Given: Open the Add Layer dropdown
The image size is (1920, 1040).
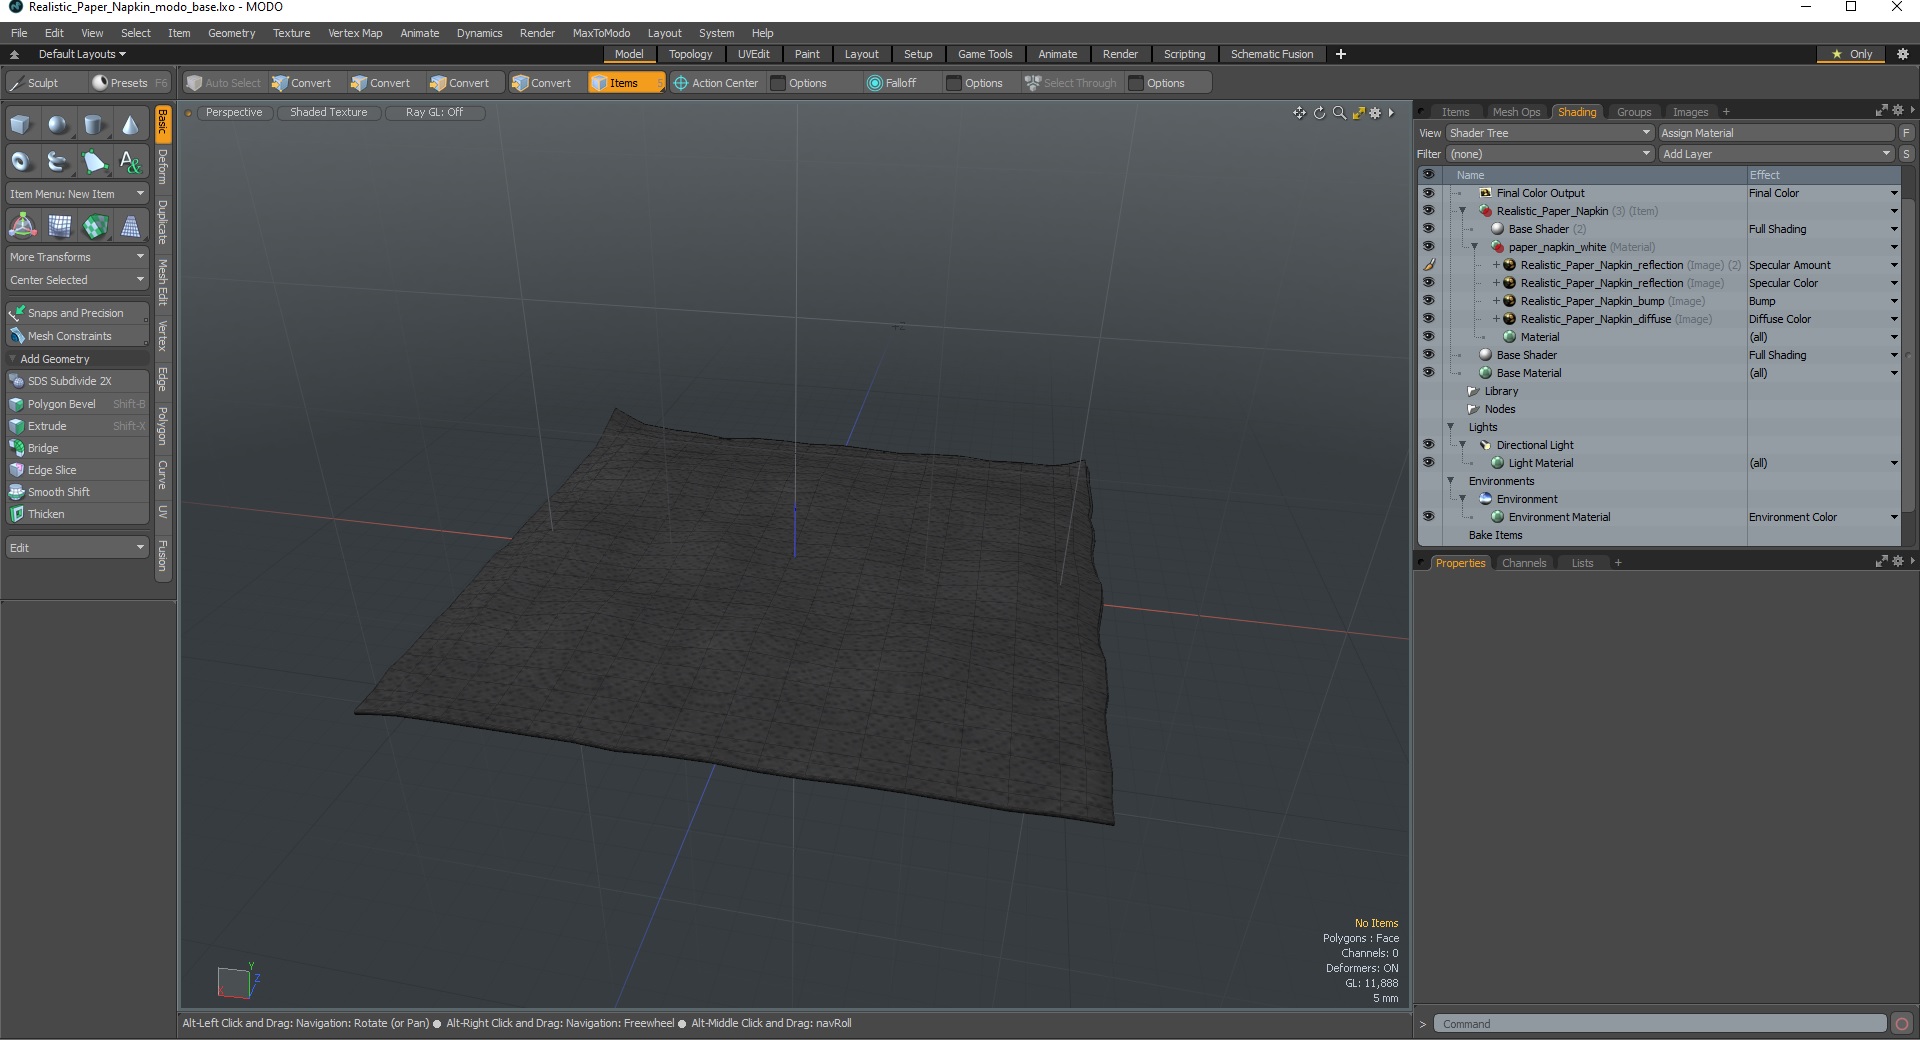Looking at the screenshot, I should [x=1776, y=154].
